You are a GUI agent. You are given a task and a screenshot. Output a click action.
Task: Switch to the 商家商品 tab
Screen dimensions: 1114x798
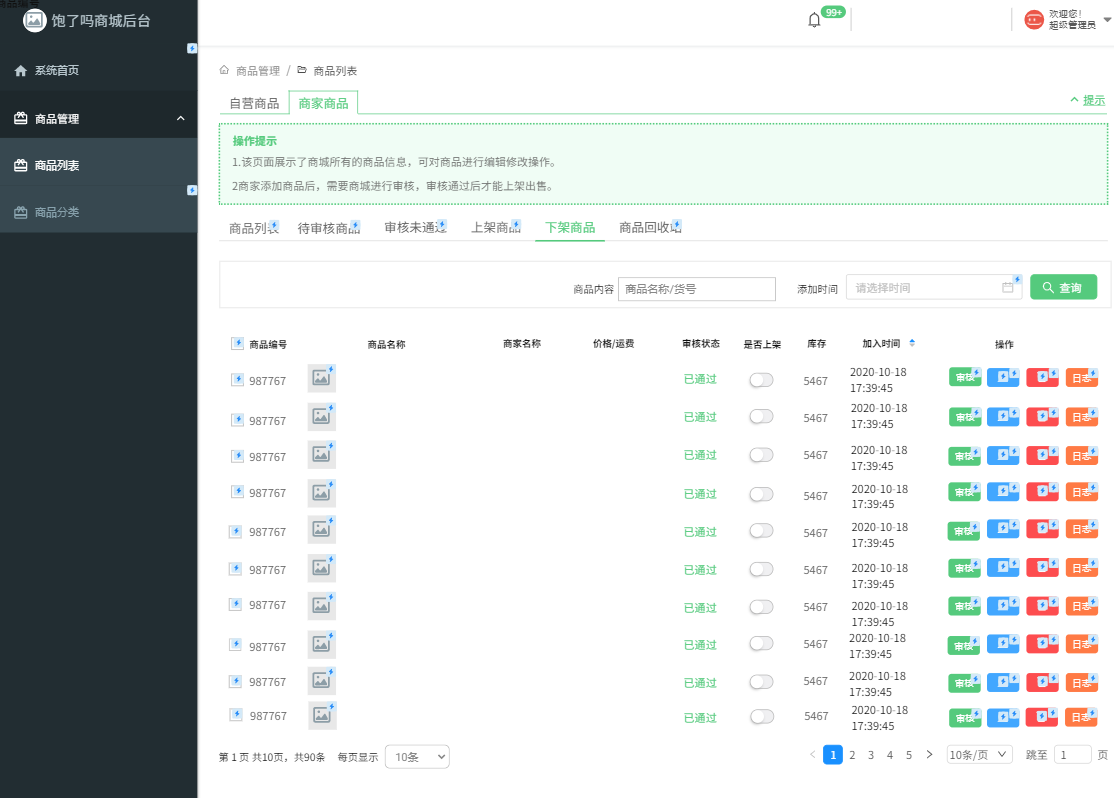click(323, 104)
